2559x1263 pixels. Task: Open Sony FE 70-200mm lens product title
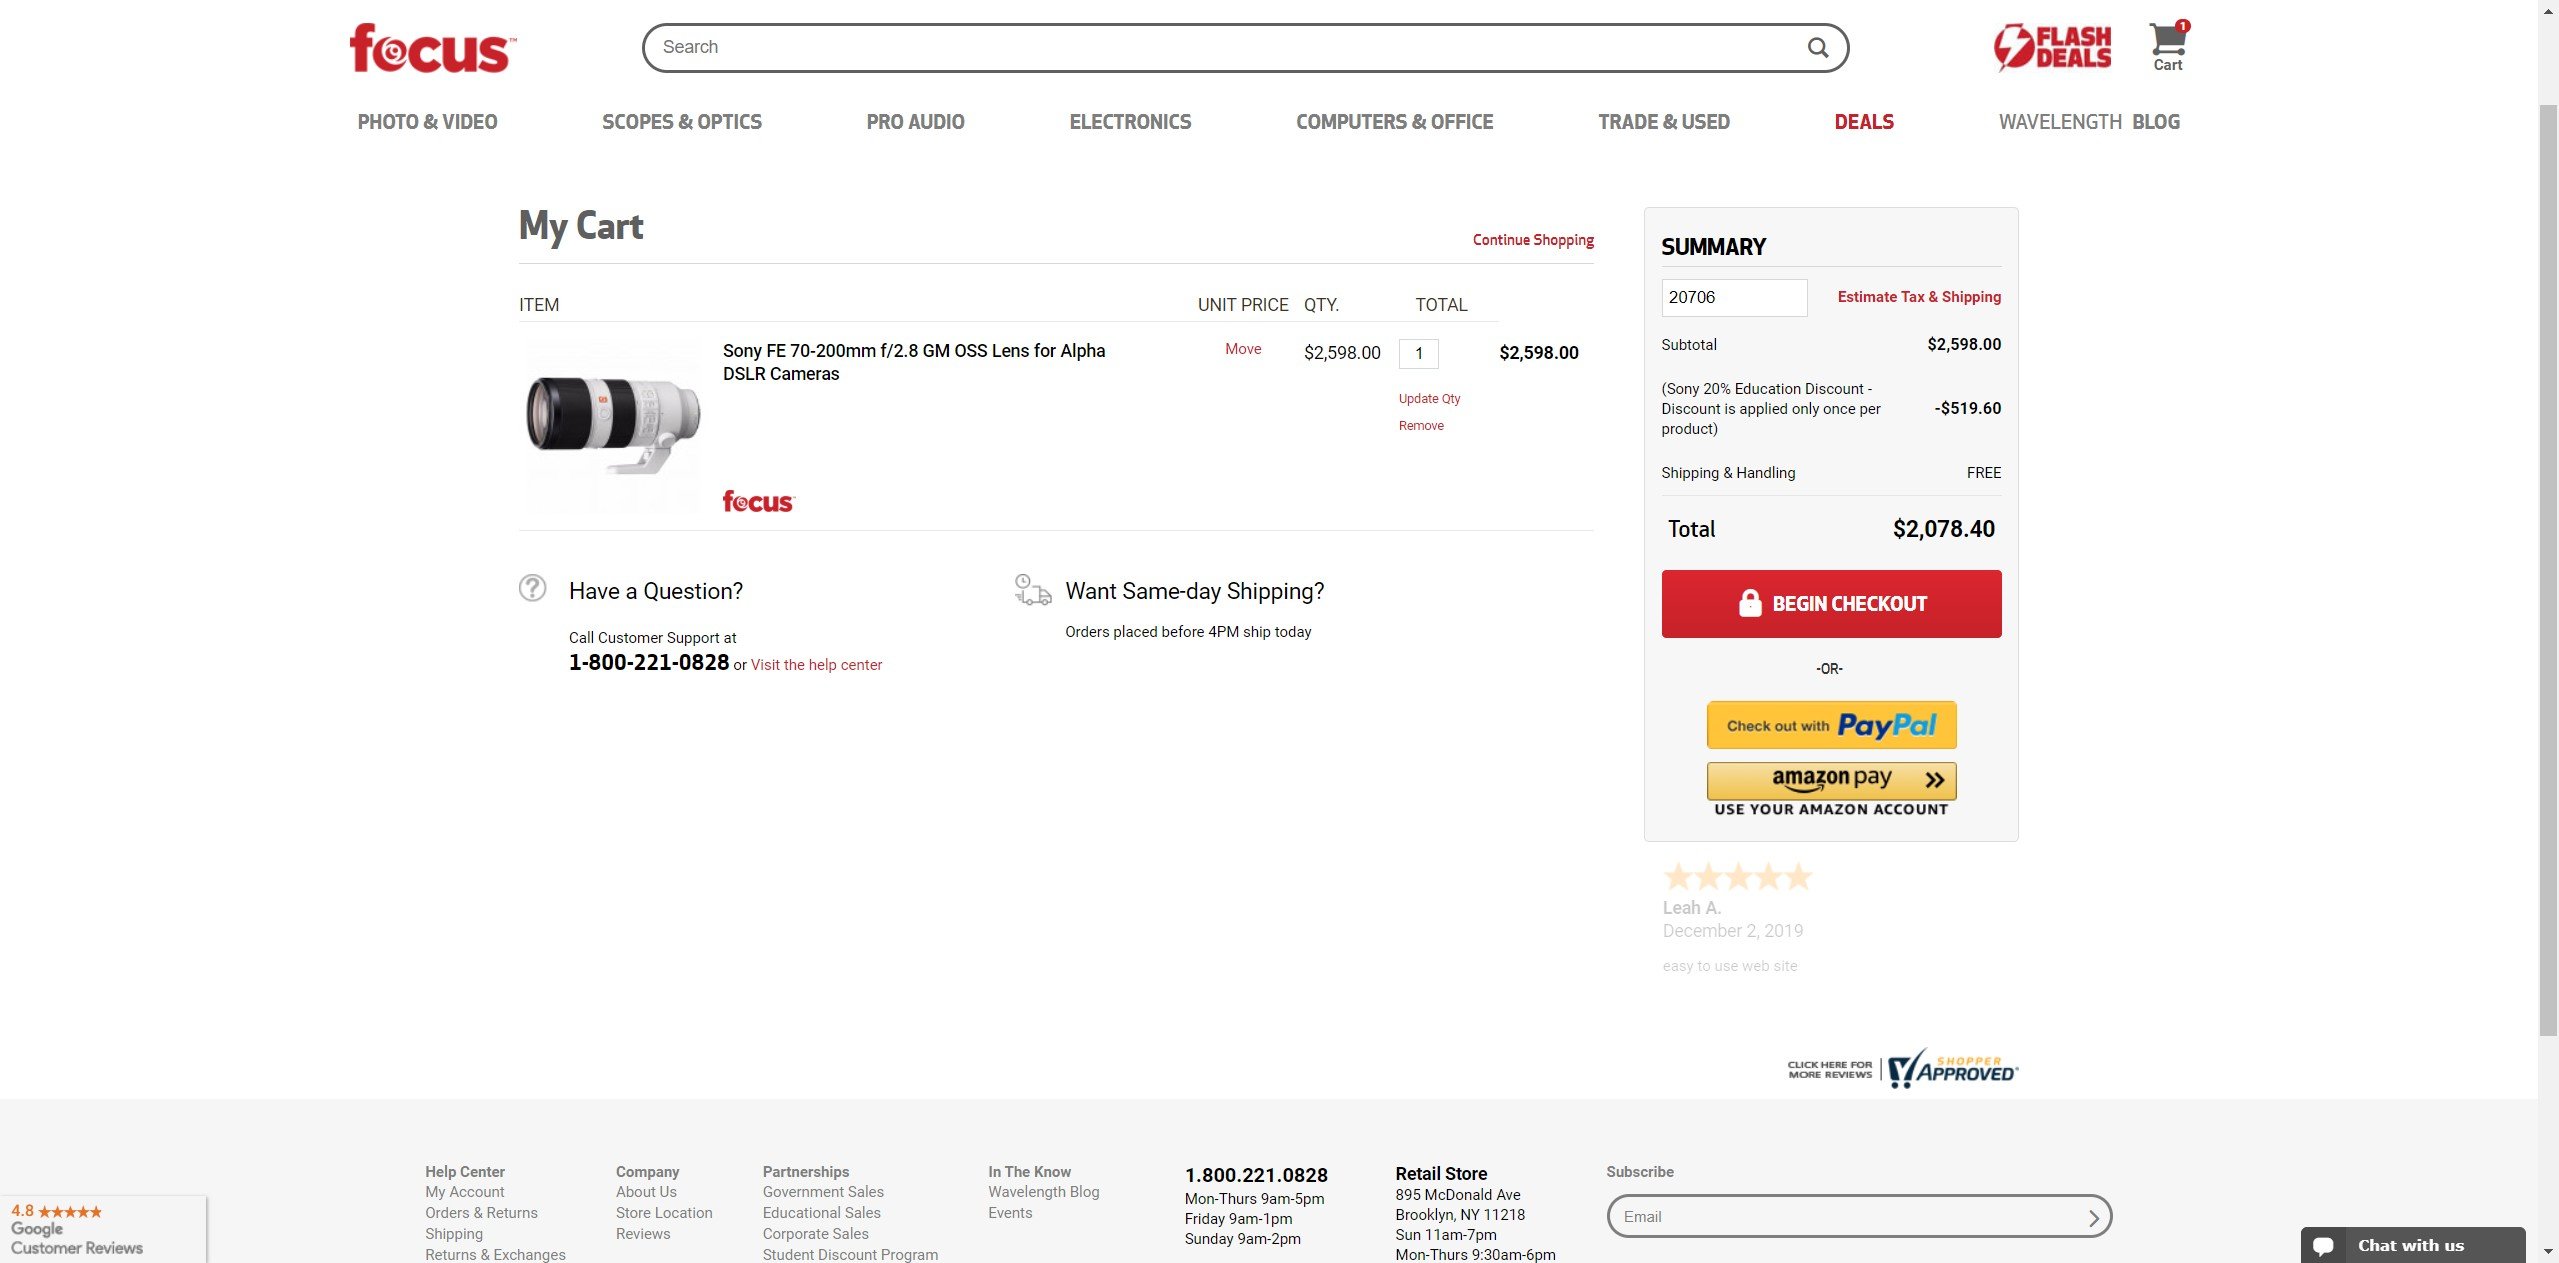click(x=913, y=362)
